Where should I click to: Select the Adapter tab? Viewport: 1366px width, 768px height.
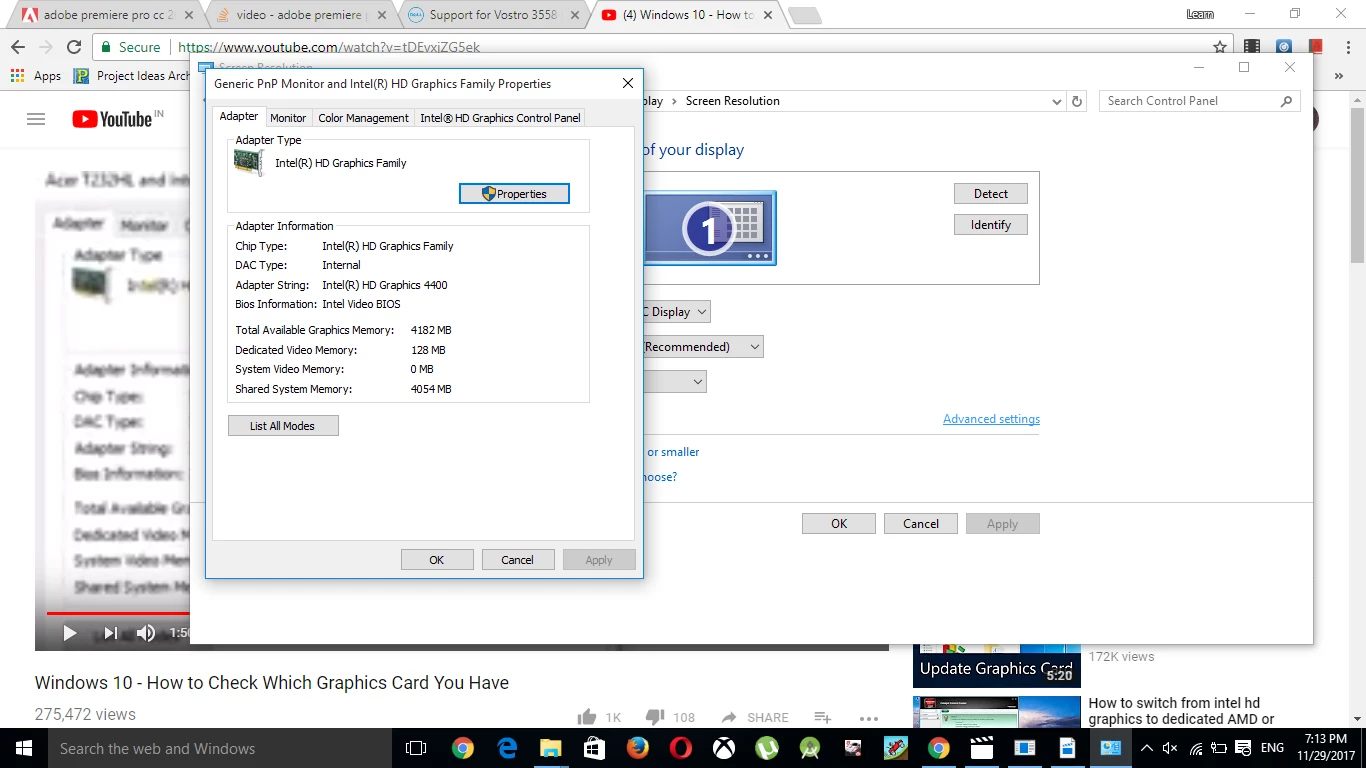click(x=239, y=117)
